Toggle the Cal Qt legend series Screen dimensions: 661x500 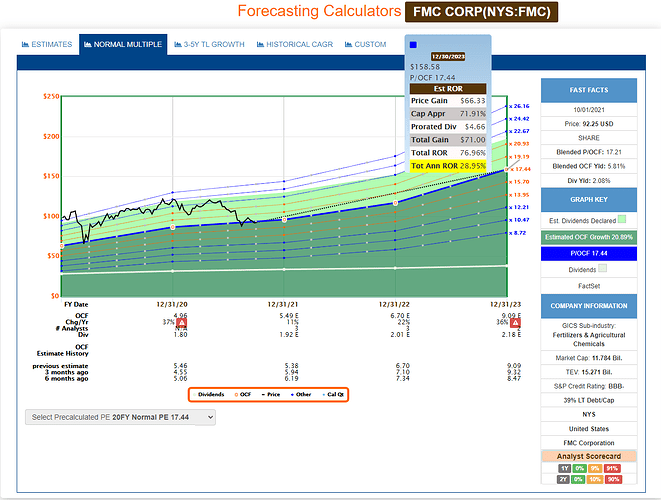[333, 395]
